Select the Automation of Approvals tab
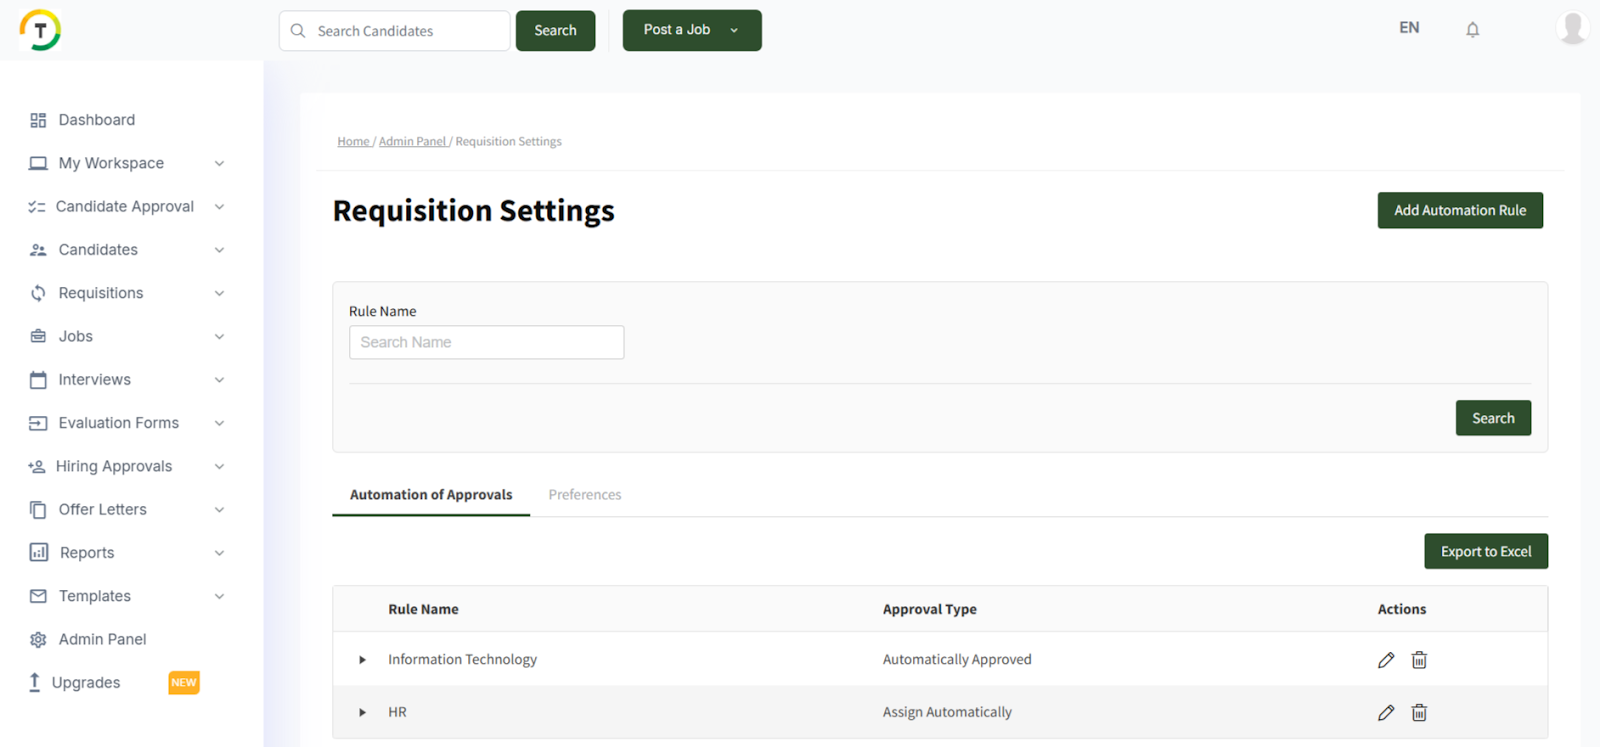The height and width of the screenshot is (747, 1600). point(431,495)
